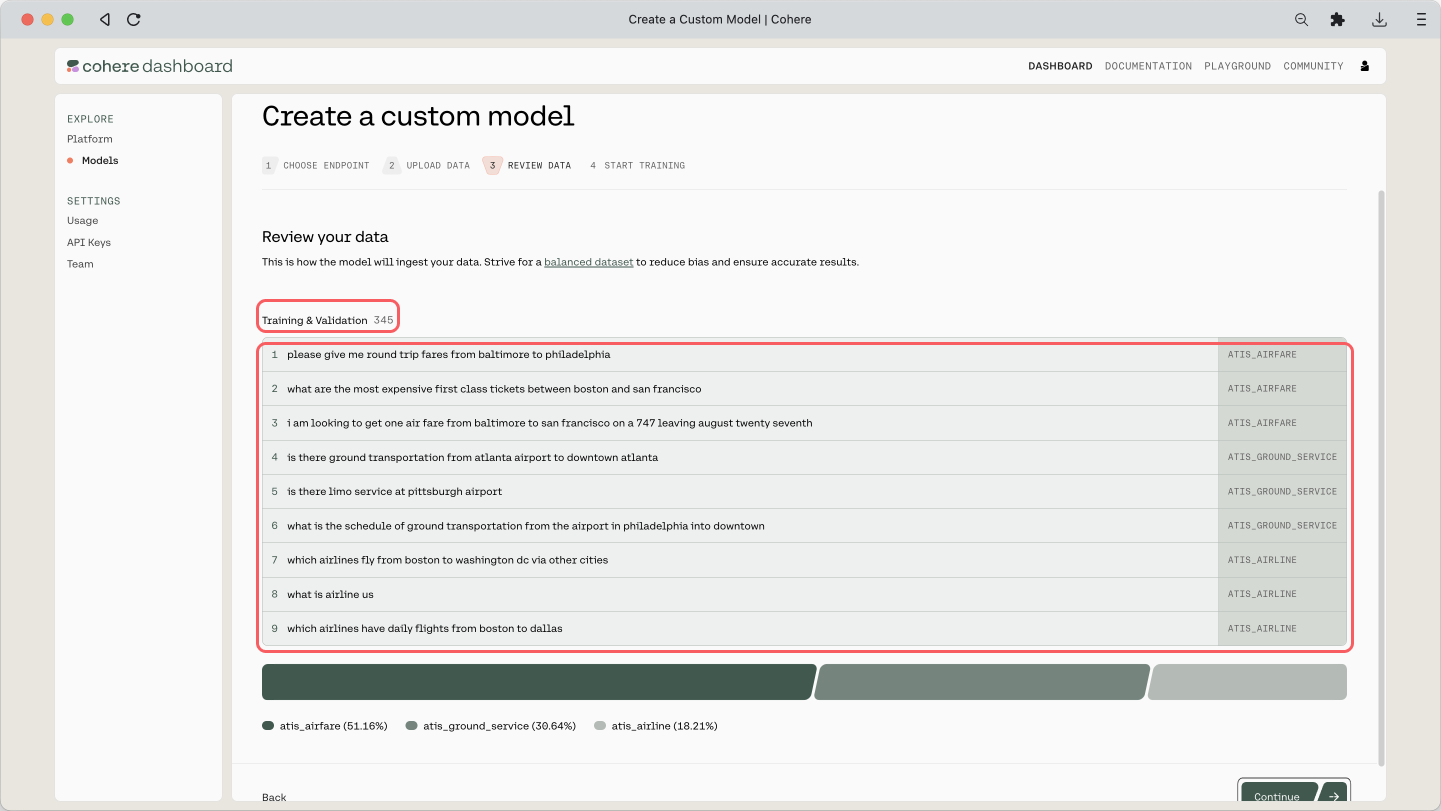Click the browser back arrow icon
Screen dimensions: 1441x811
tap(105, 19)
